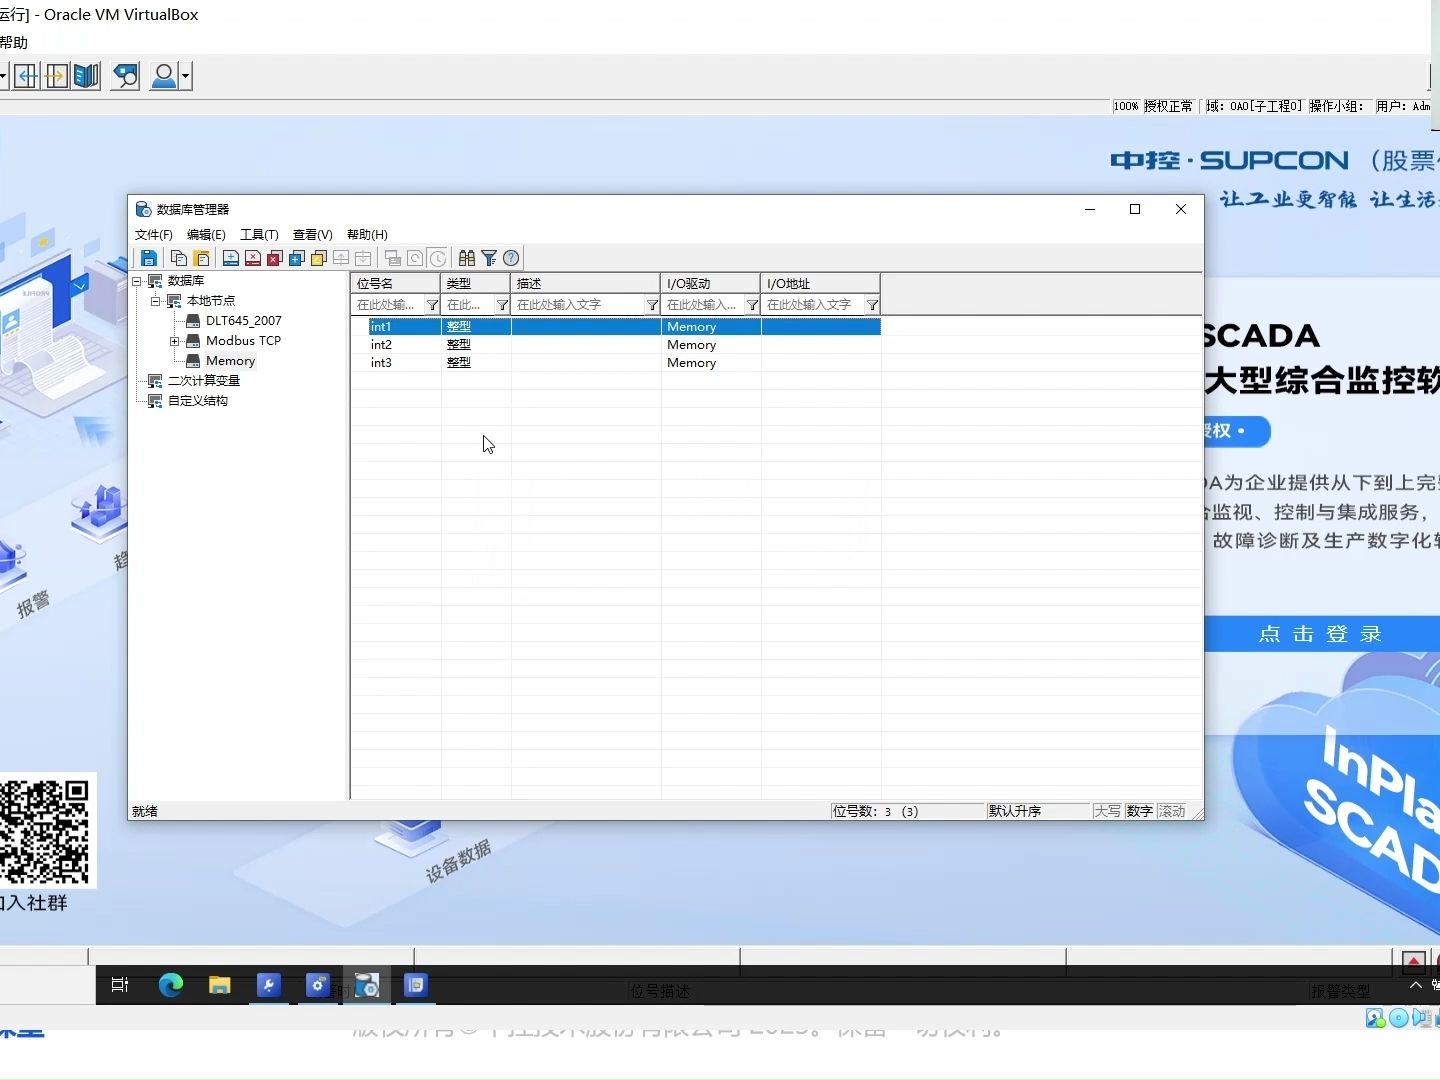Click the tag search magnifier icon

tap(125, 76)
